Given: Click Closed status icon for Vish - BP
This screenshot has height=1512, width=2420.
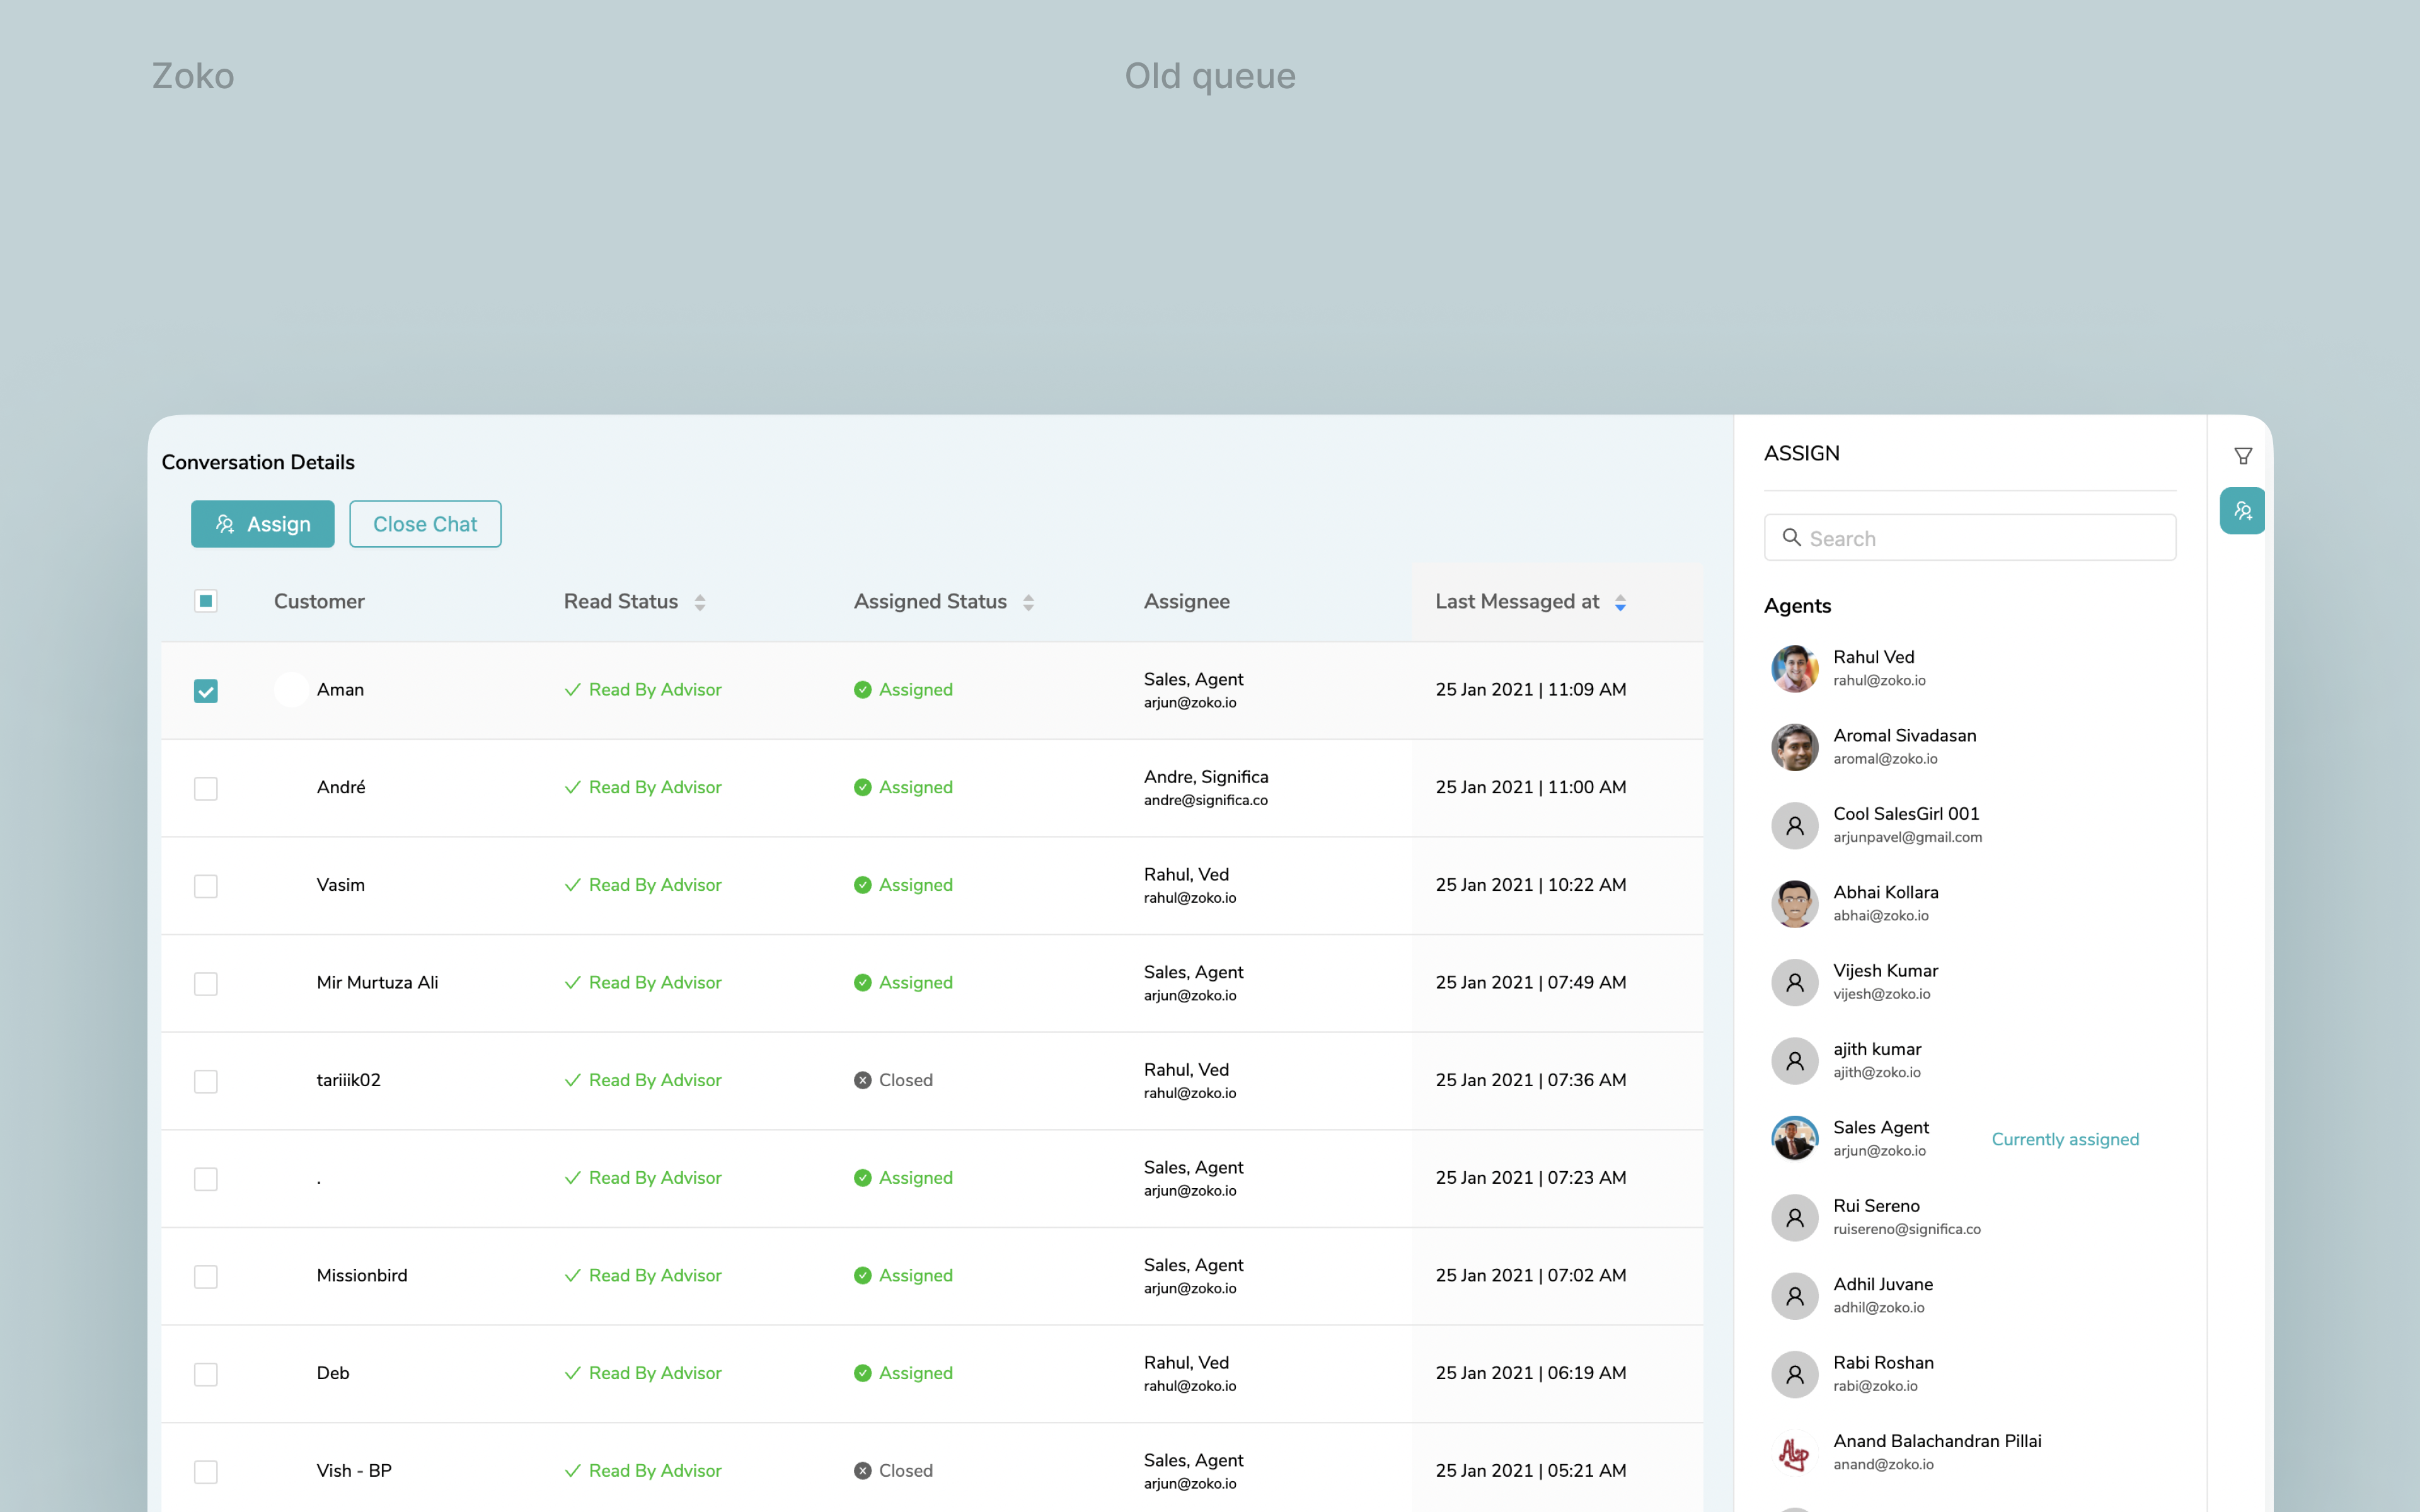Looking at the screenshot, I should coord(862,1471).
